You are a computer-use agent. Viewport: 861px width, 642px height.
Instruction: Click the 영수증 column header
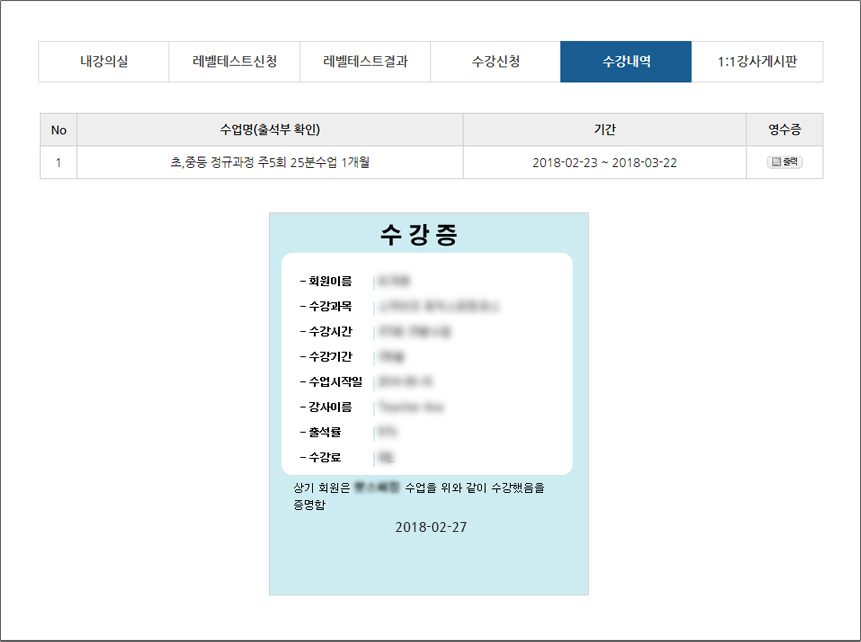784,130
